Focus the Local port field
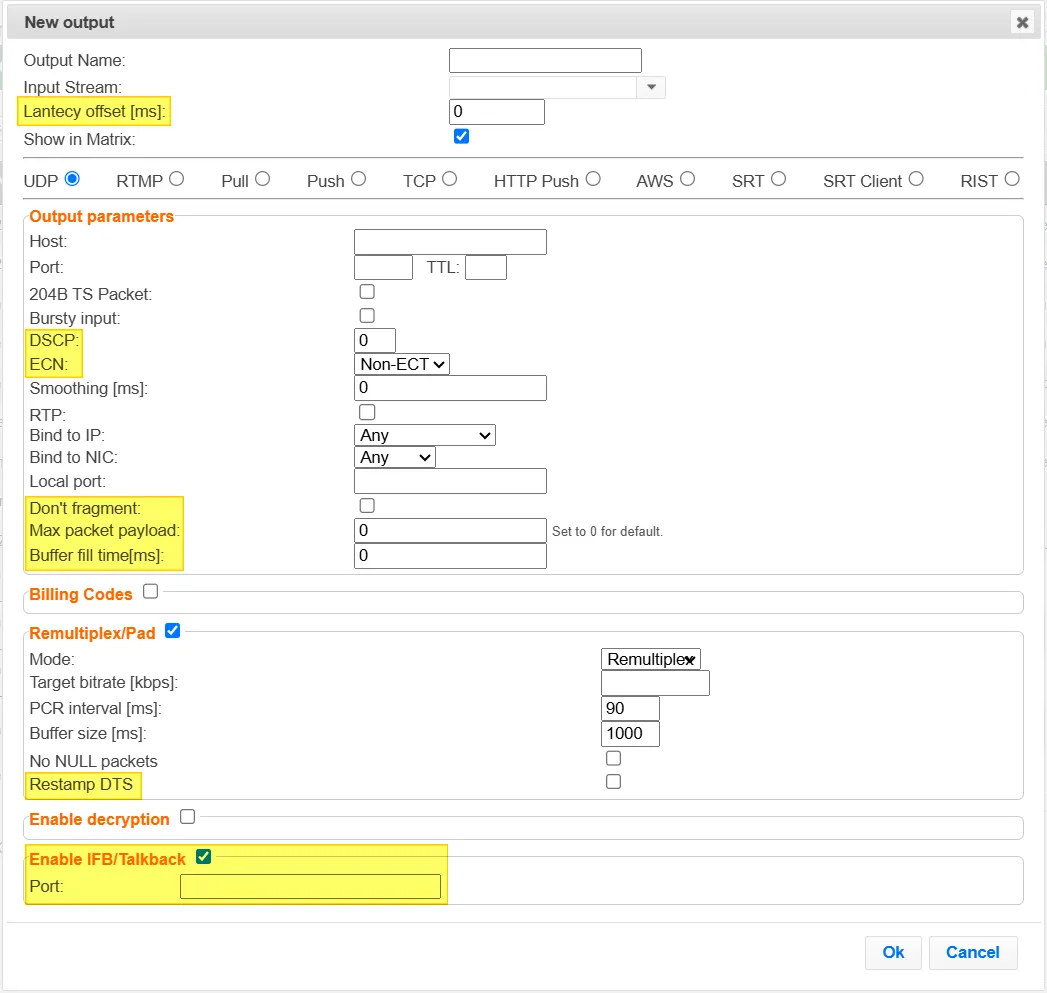 [451, 481]
